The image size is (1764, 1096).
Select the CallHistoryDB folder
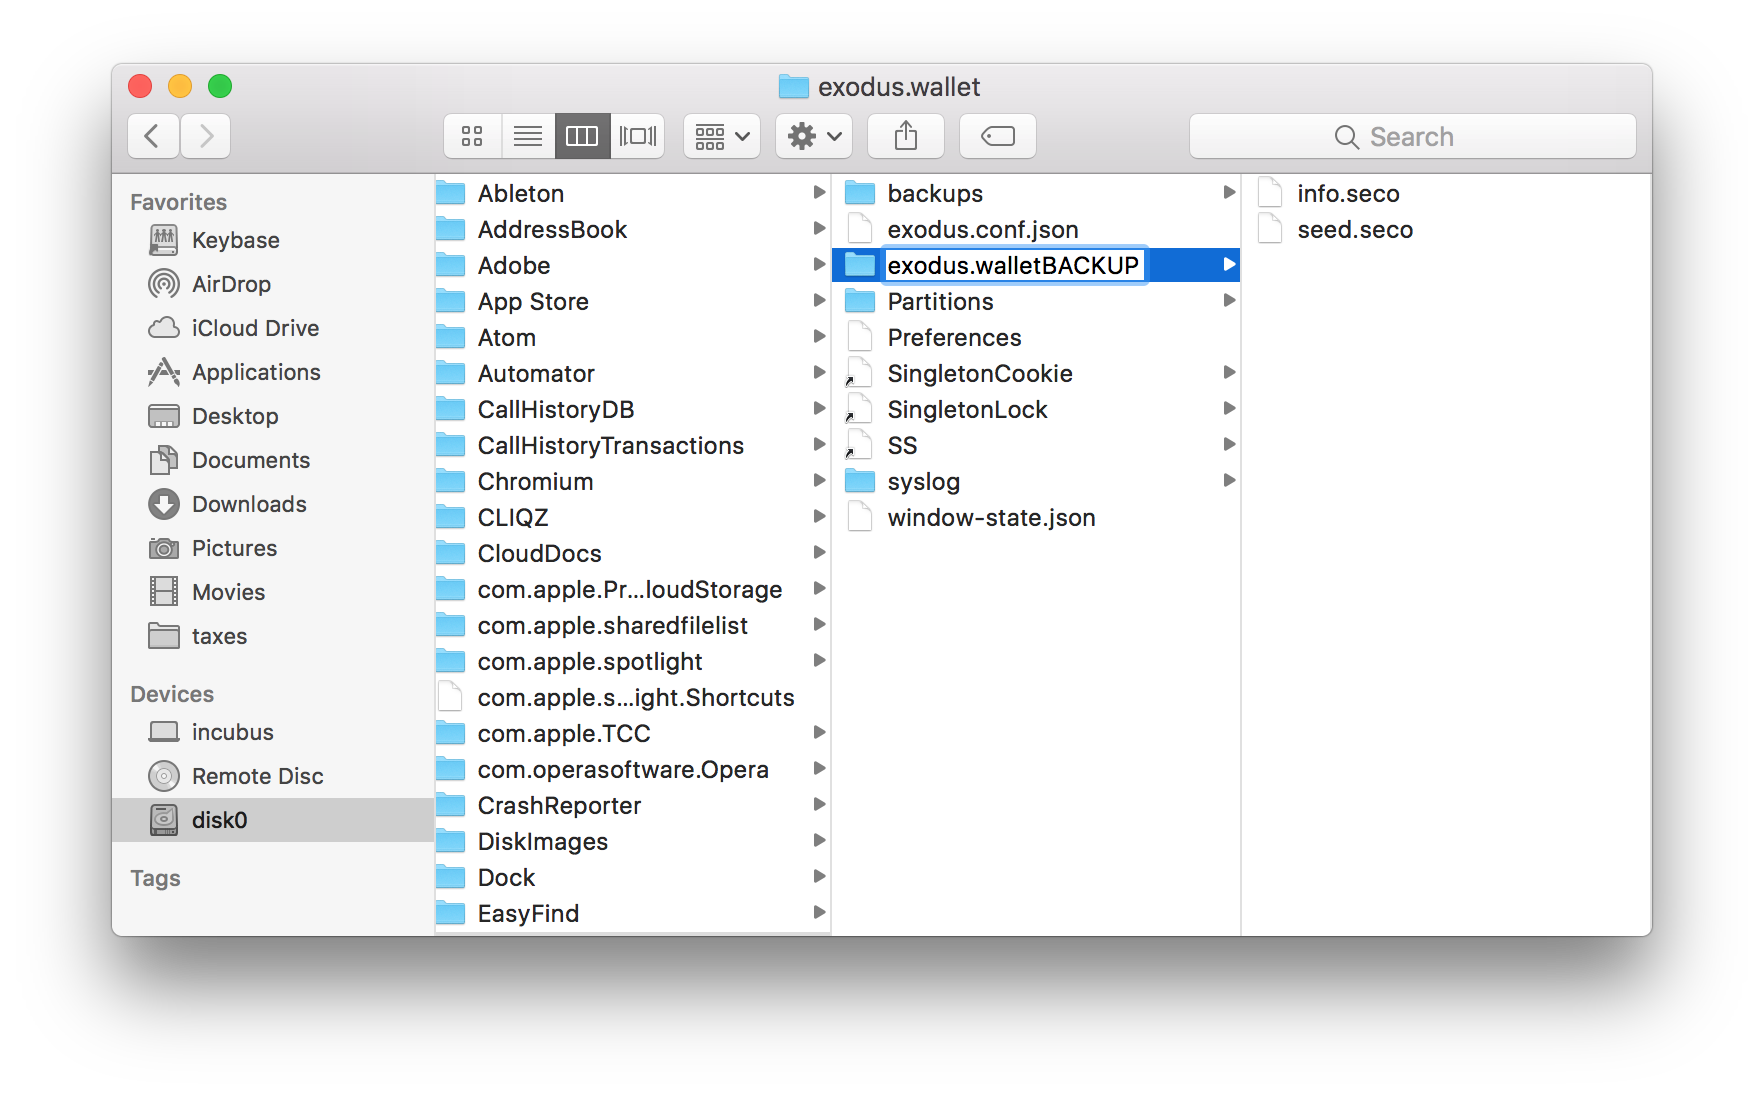coord(632,409)
